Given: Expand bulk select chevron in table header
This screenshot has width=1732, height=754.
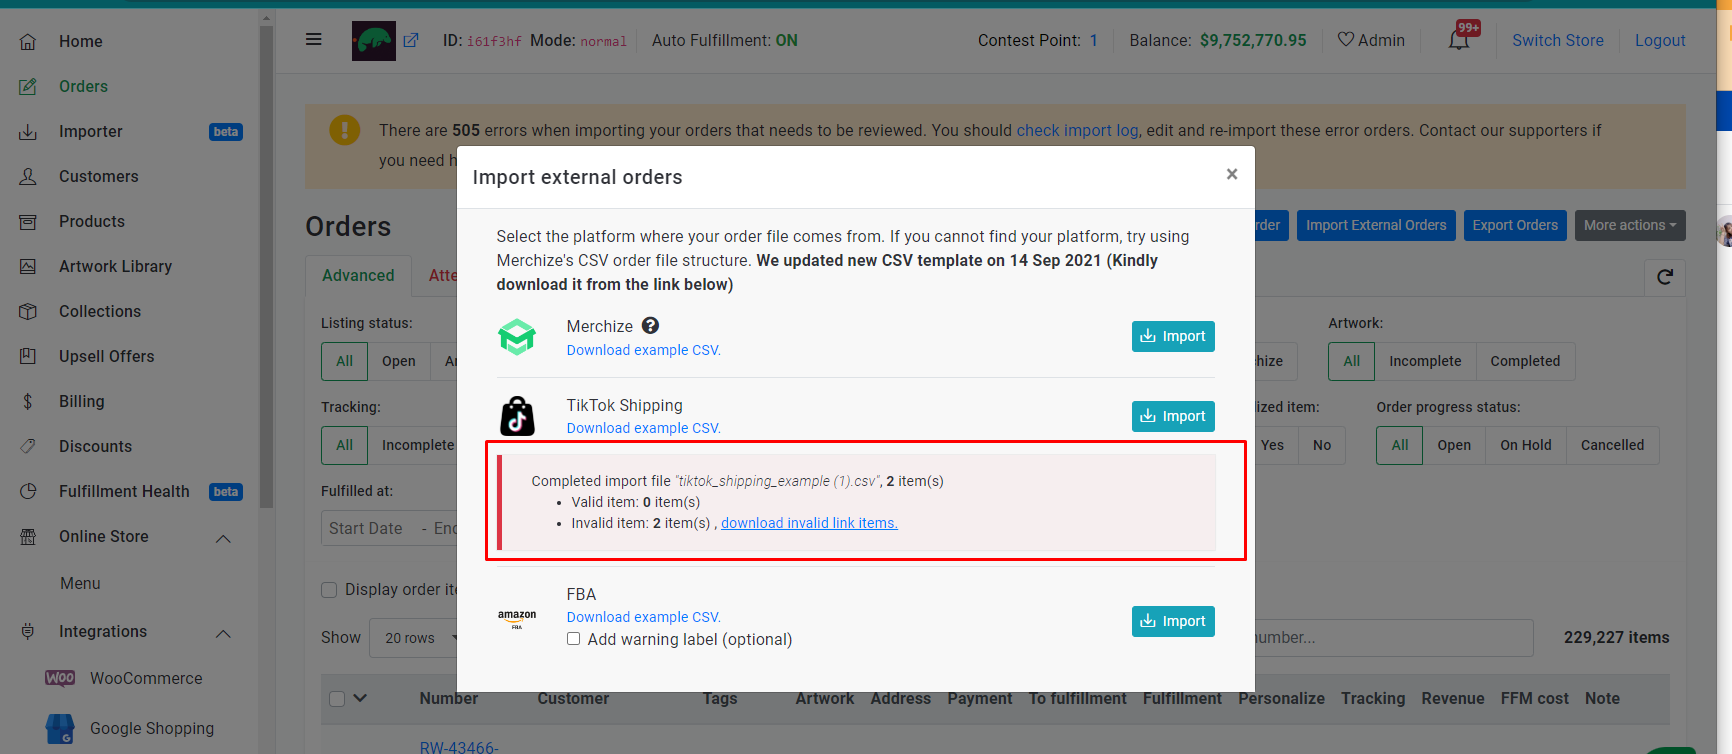Looking at the screenshot, I should point(361,698).
